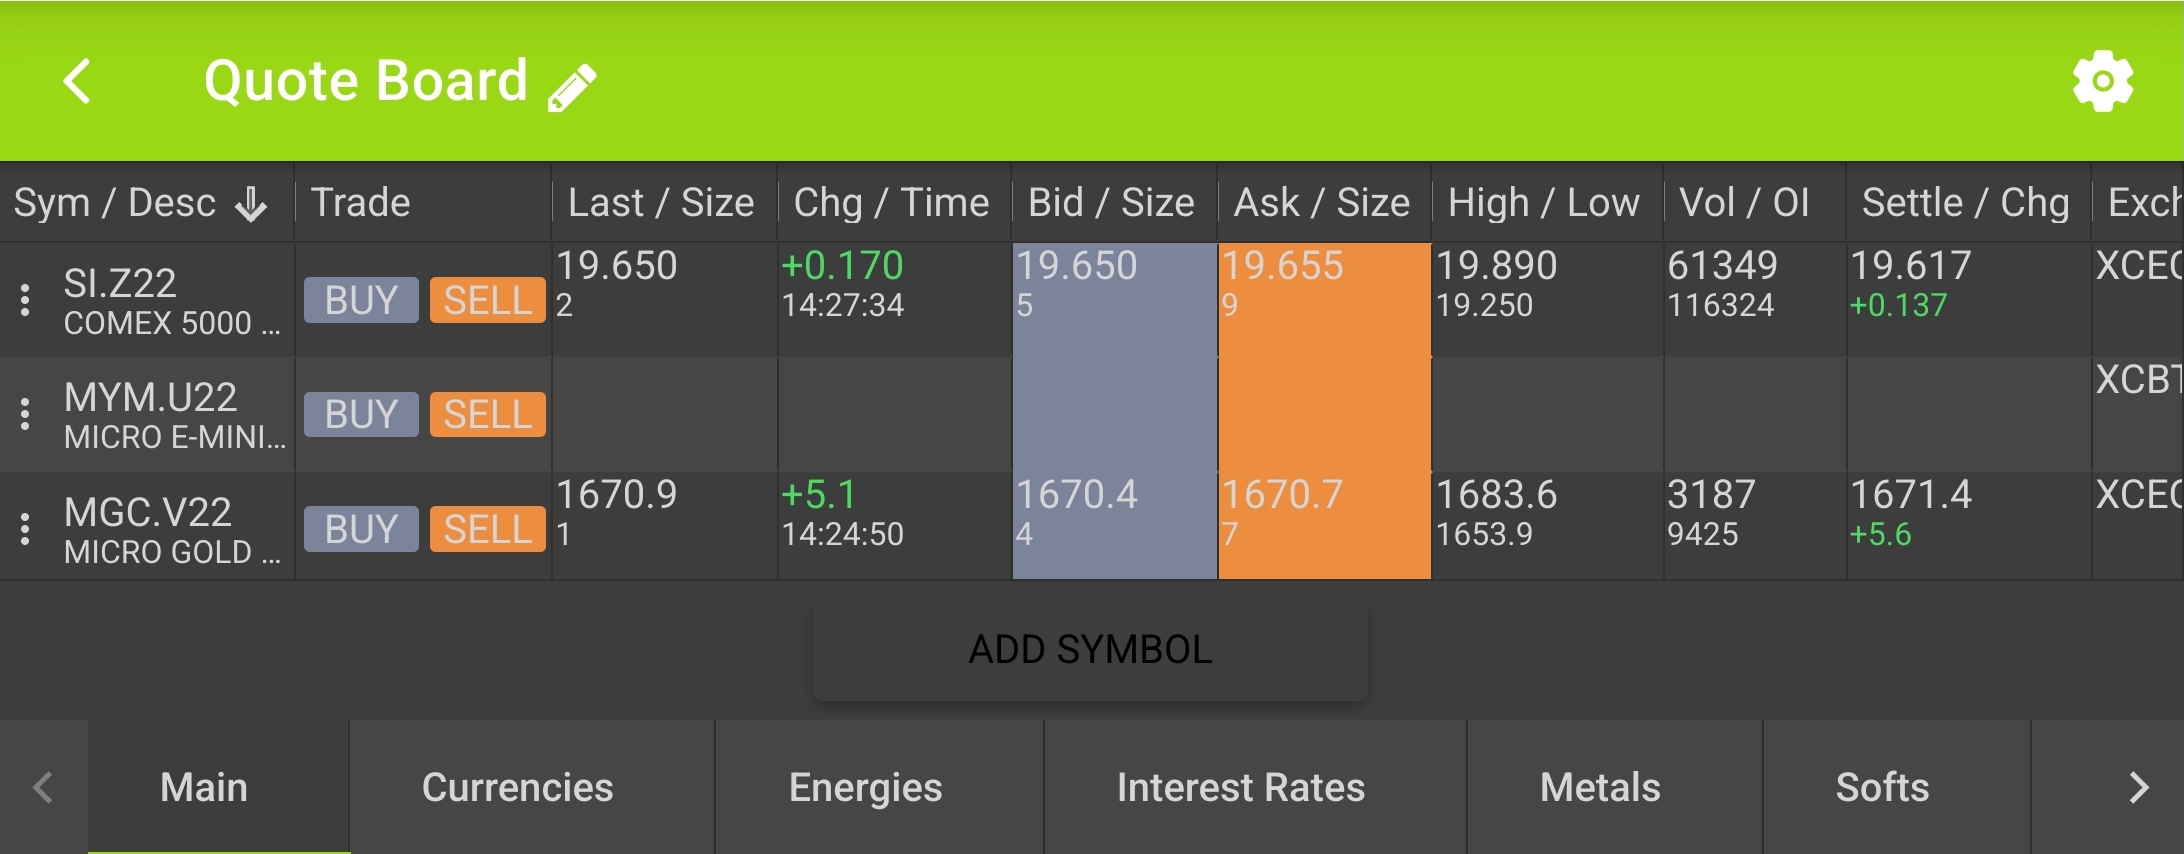
Task: Switch to the Energies tab
Action: [x=865, y=787]
